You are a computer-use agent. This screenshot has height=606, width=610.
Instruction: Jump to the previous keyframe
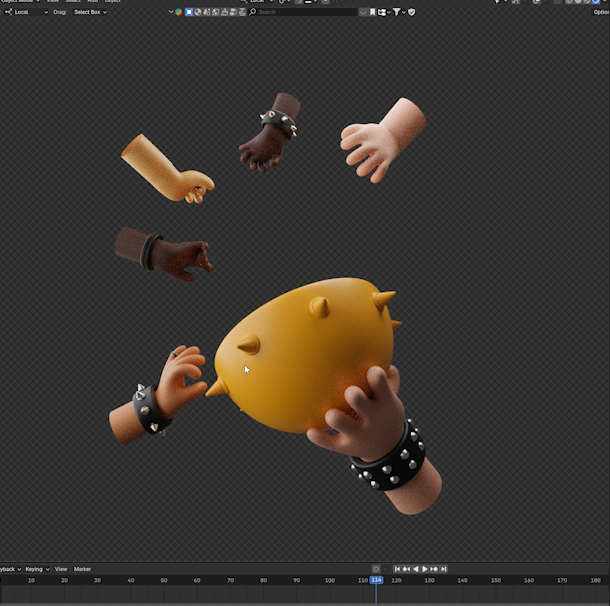pos(407,569)
